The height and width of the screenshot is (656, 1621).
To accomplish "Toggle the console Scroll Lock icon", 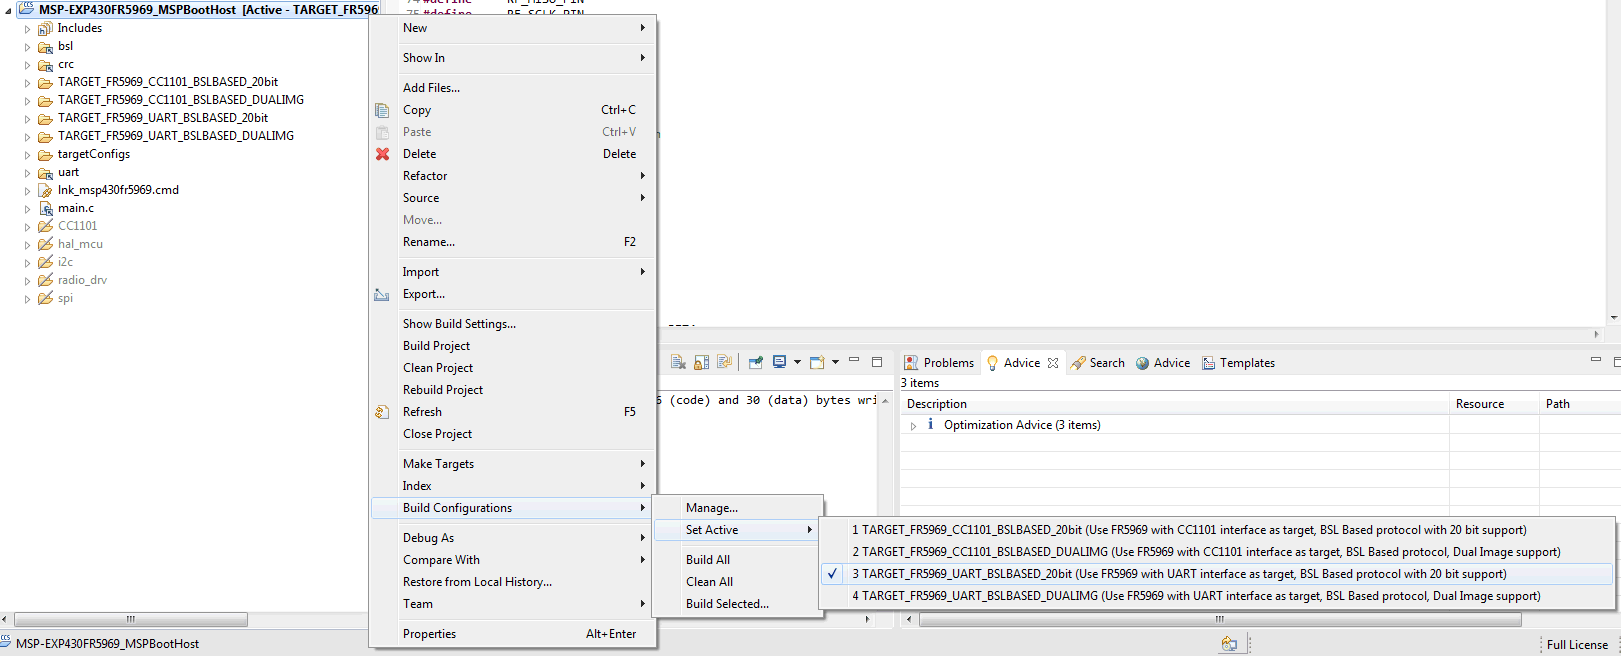I will point(701,362).
